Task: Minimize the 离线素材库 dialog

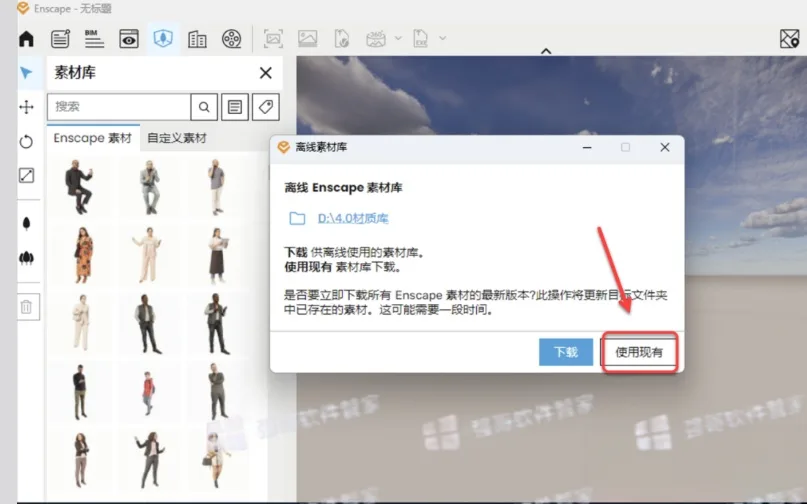Action: [x=587, y=148]
